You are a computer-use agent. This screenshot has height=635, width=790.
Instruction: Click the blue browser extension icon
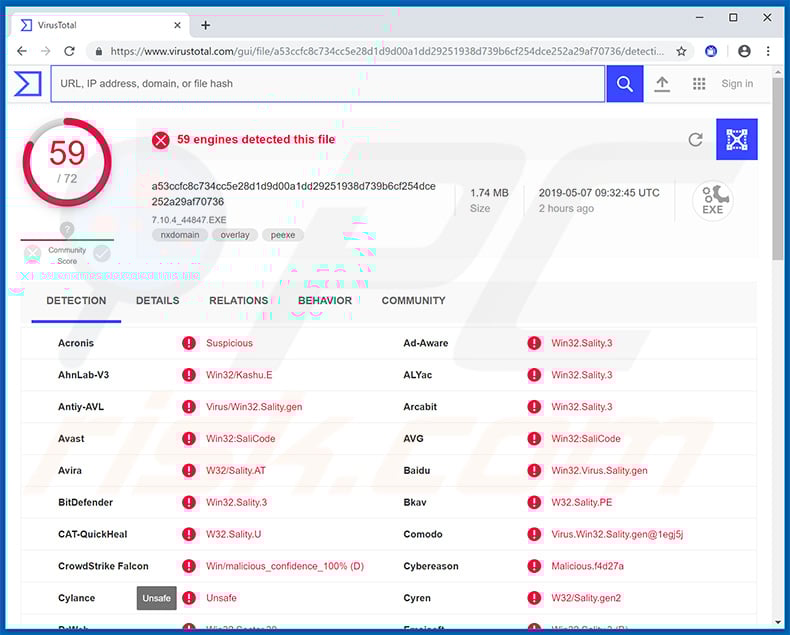(x=711, y=51)
